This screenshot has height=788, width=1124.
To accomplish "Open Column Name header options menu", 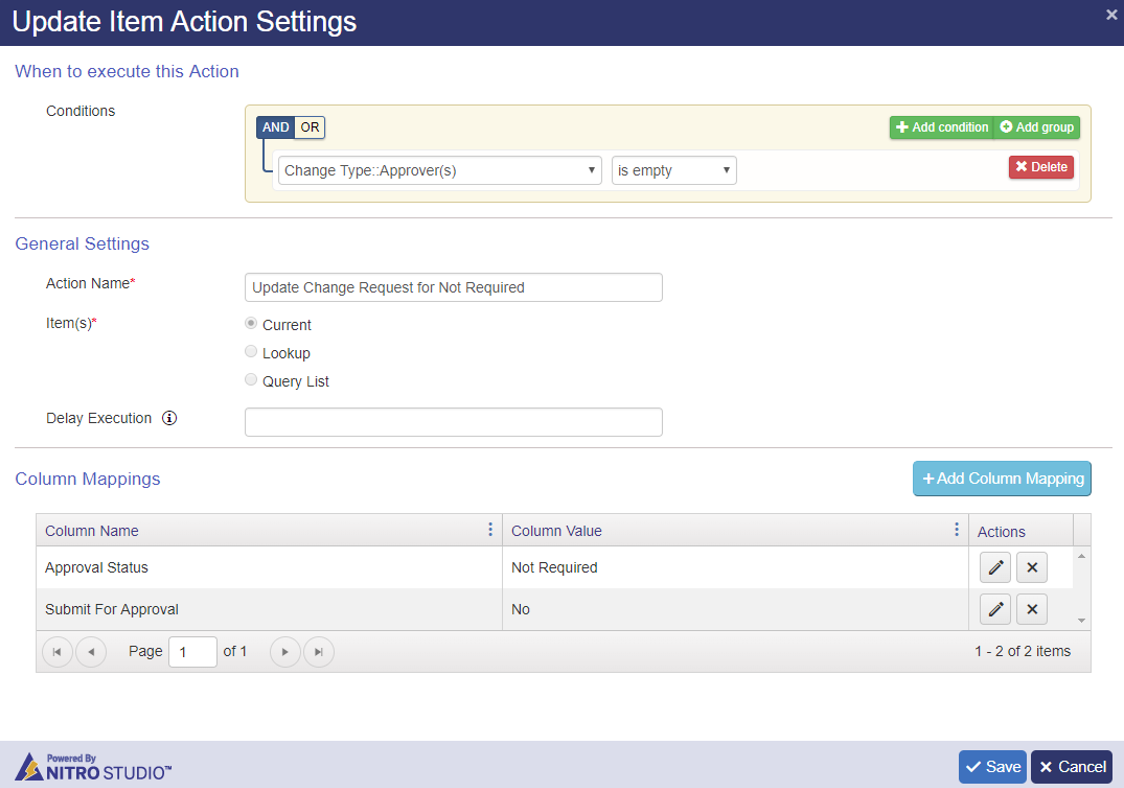I will click(490, 530).
